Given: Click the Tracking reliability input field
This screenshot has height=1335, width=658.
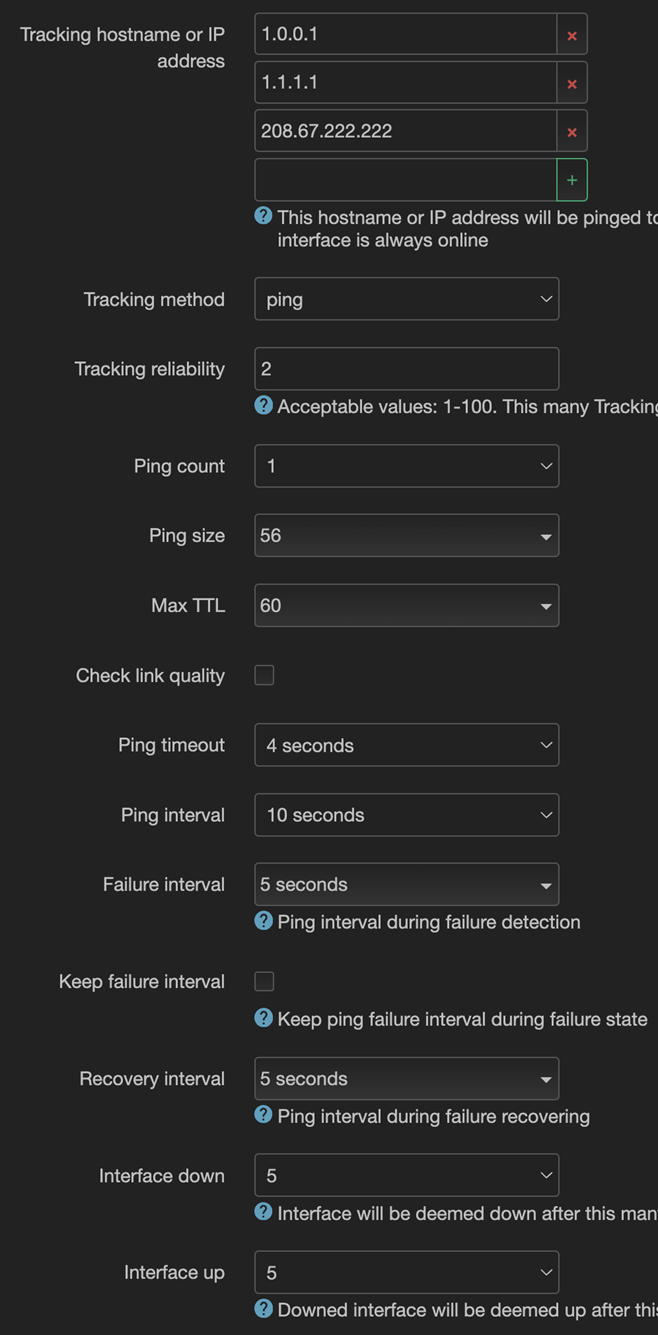Looking at the screenshot, I should (x=406, y=369).
